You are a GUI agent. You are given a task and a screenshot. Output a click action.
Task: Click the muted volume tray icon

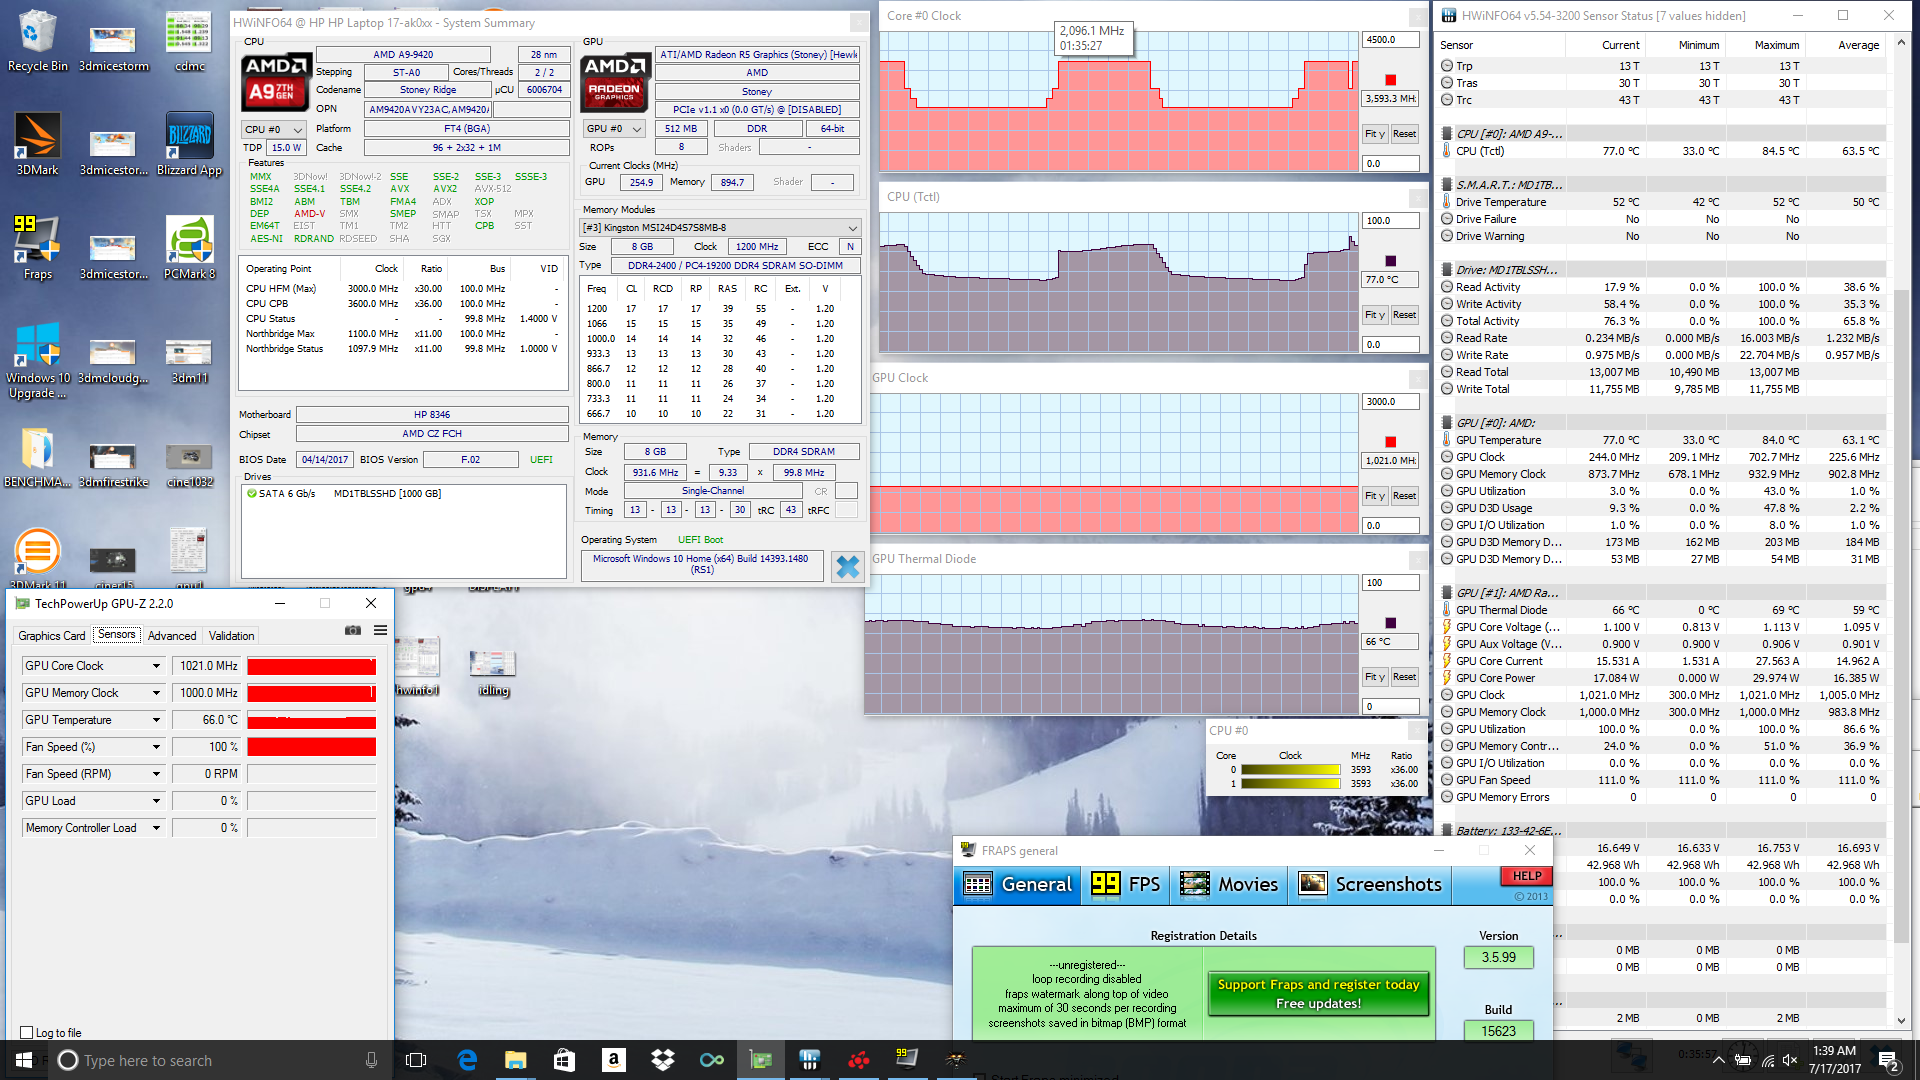[x=1790, y=1061]
